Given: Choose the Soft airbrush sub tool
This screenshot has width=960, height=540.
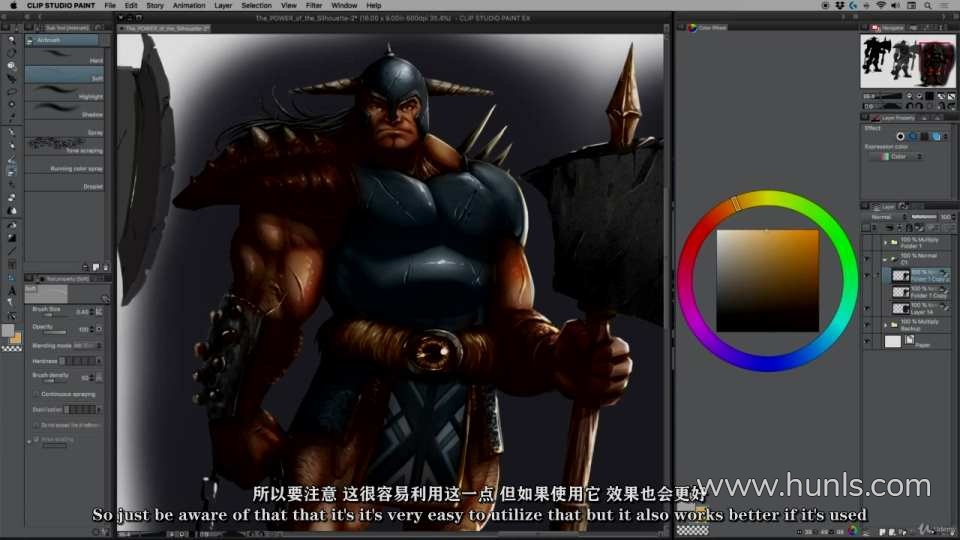Looking at the screenshot, I should click(64, 75).
